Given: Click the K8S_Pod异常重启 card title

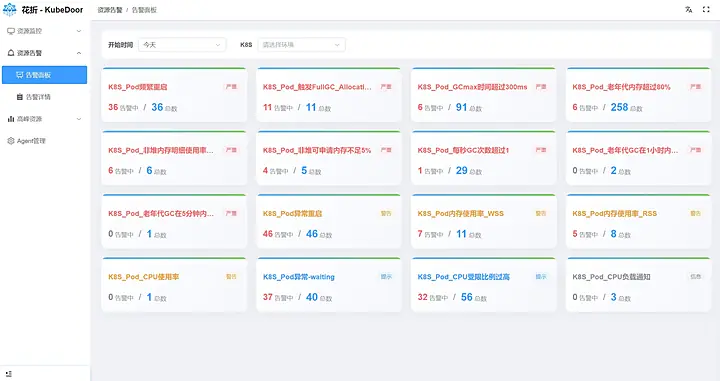Looking at the screenshot, I should point(292,214).
